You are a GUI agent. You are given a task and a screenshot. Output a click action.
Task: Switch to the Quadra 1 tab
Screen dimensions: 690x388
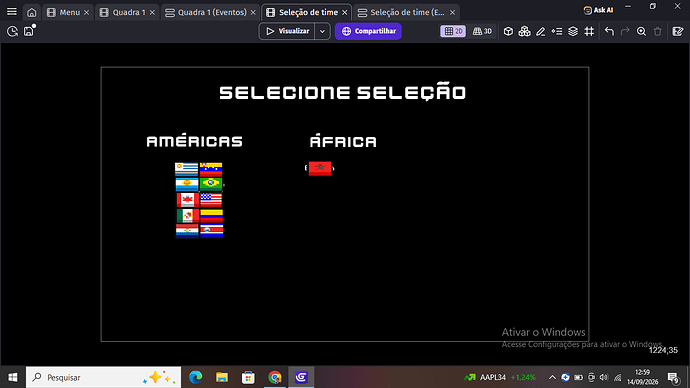coord(123,12)
